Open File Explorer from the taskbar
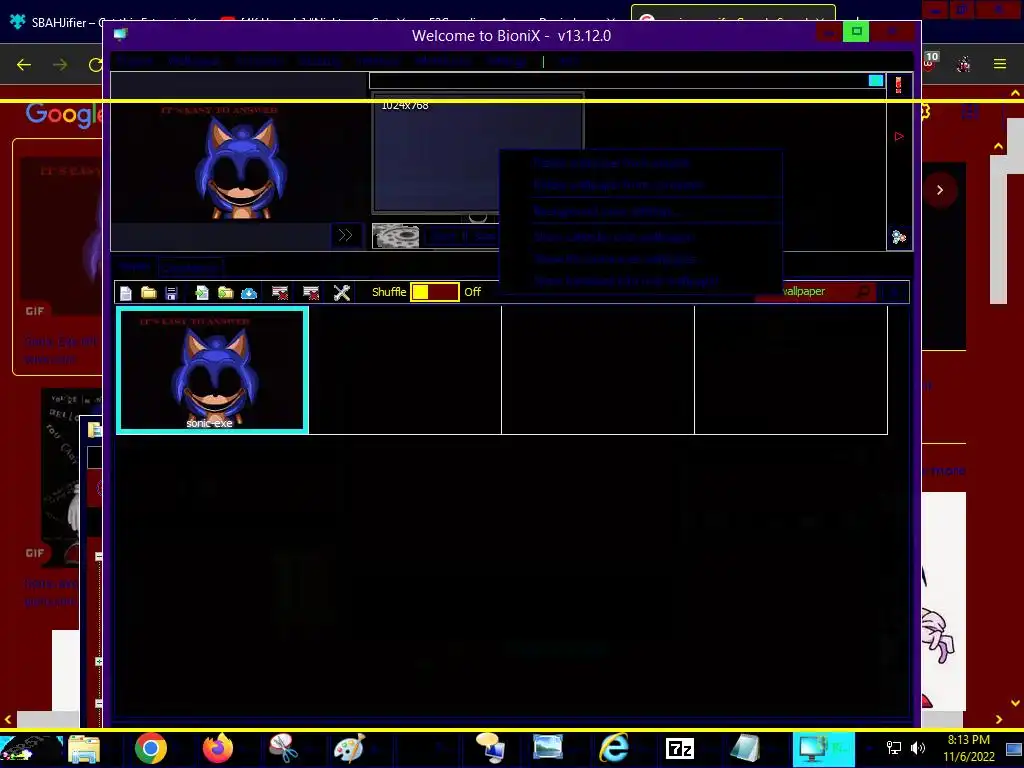This screenshot has height=768, width=1024. click(x=84, y=748)
